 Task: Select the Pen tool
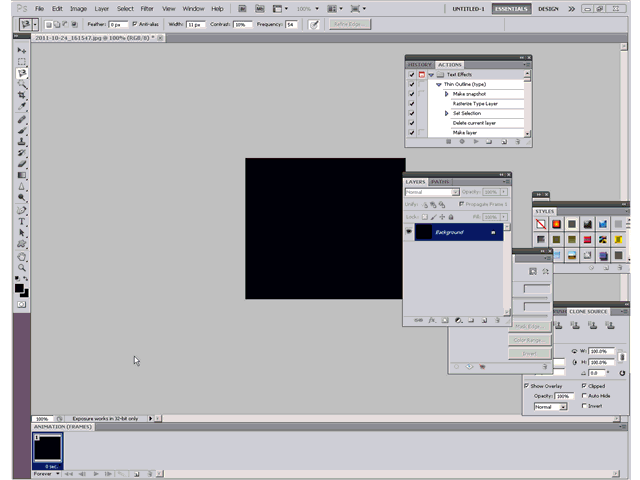(22, 211)
